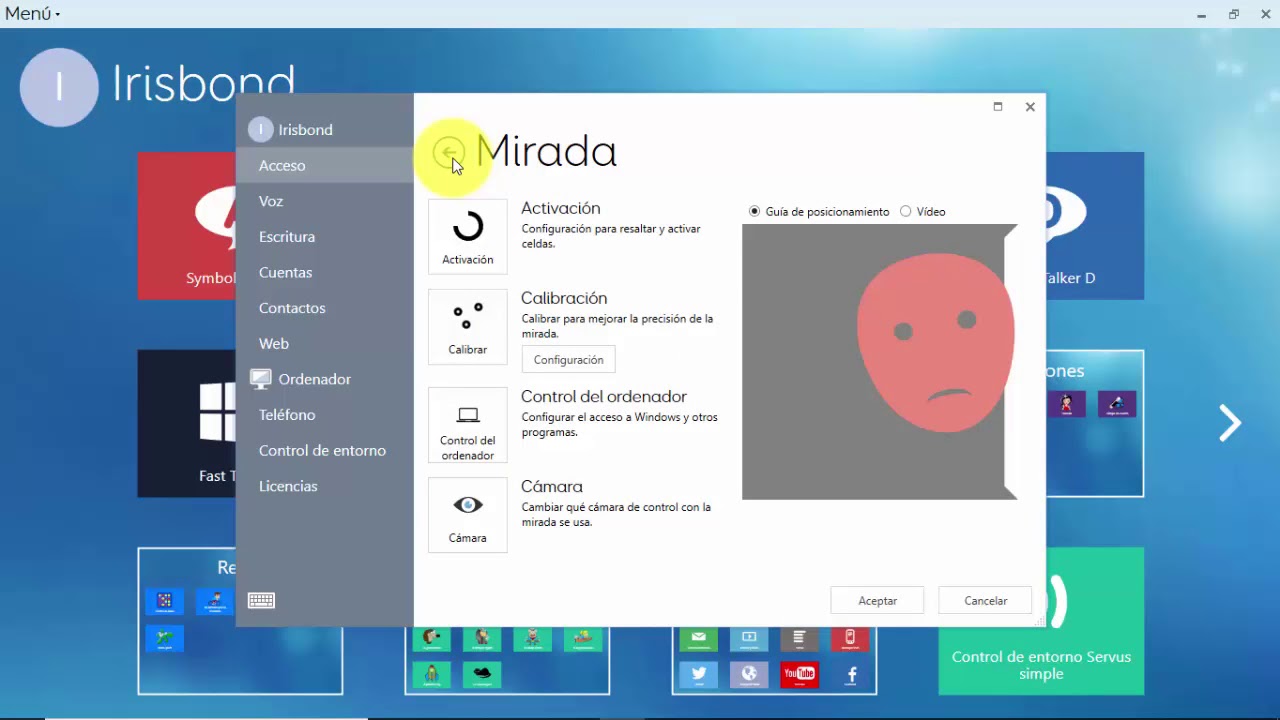Select Acceso in the settings sidebar

pos(325,165)
